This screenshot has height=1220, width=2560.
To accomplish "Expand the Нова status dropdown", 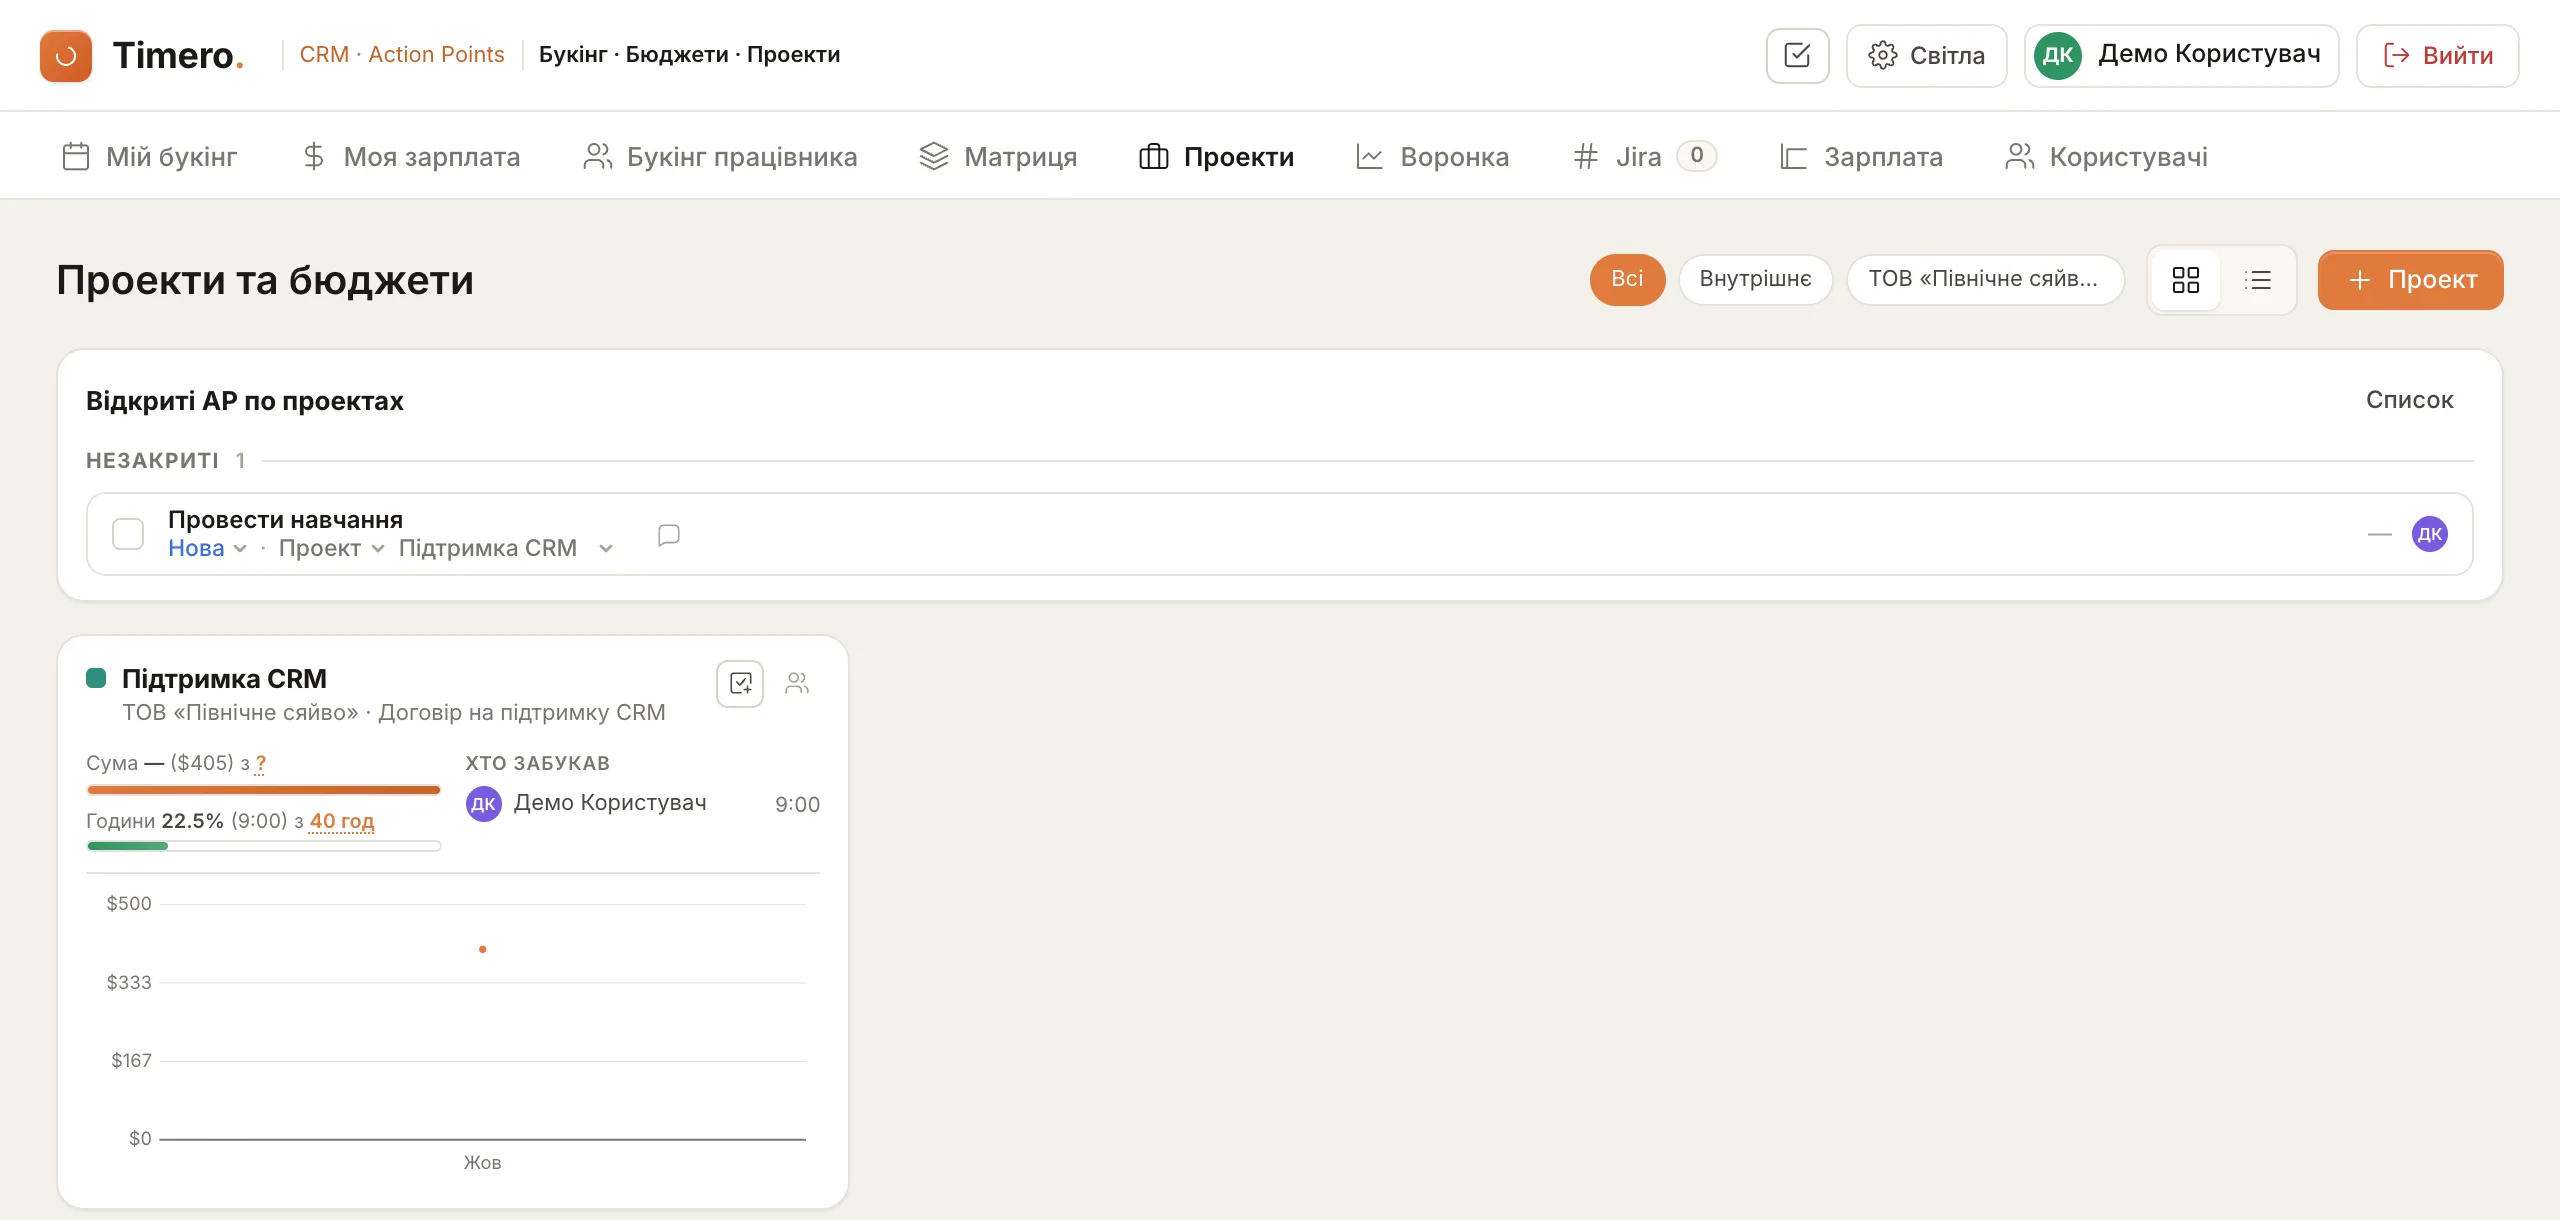I will pyautogui.click(x=207, y=548).
